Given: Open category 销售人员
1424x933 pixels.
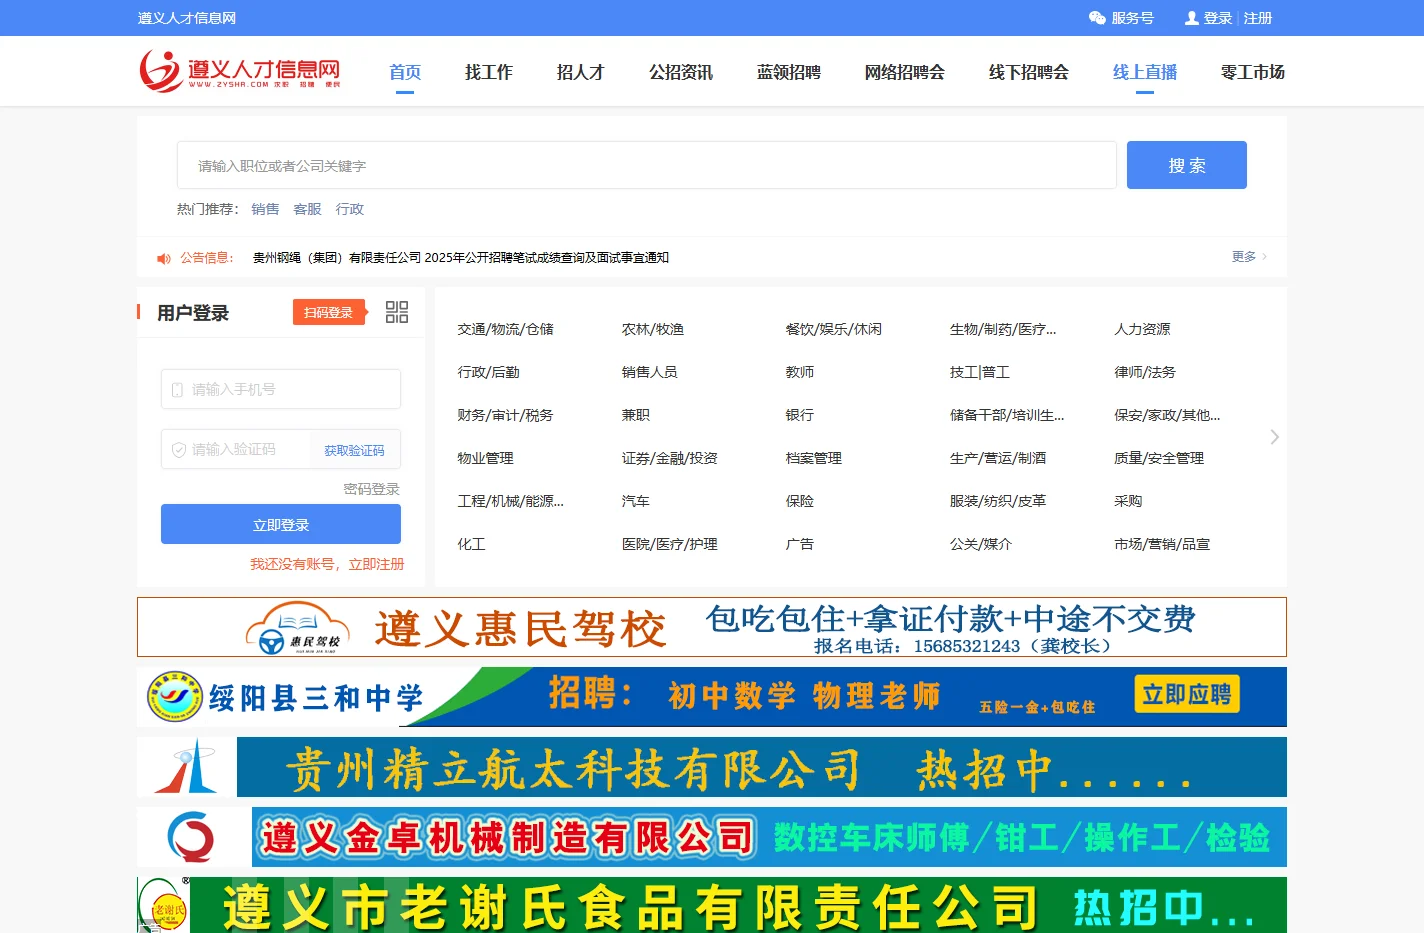Looking at the screenshot, I should [x=650, y=372].
